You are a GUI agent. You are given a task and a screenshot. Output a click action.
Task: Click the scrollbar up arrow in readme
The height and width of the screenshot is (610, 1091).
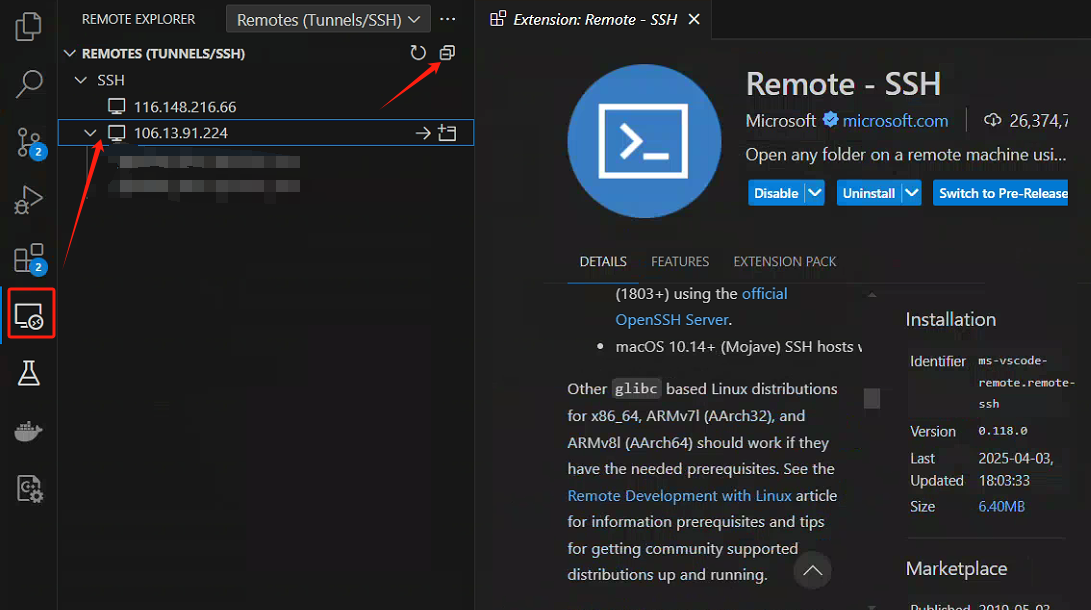(x=872, y=295)
